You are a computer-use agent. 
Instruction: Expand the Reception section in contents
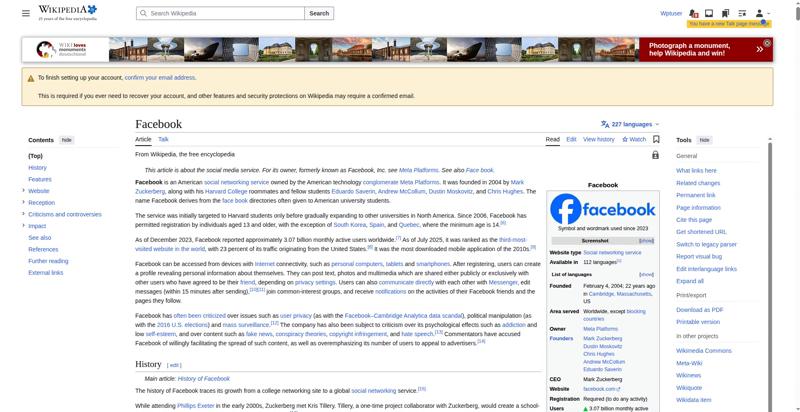tap(23, 202)
